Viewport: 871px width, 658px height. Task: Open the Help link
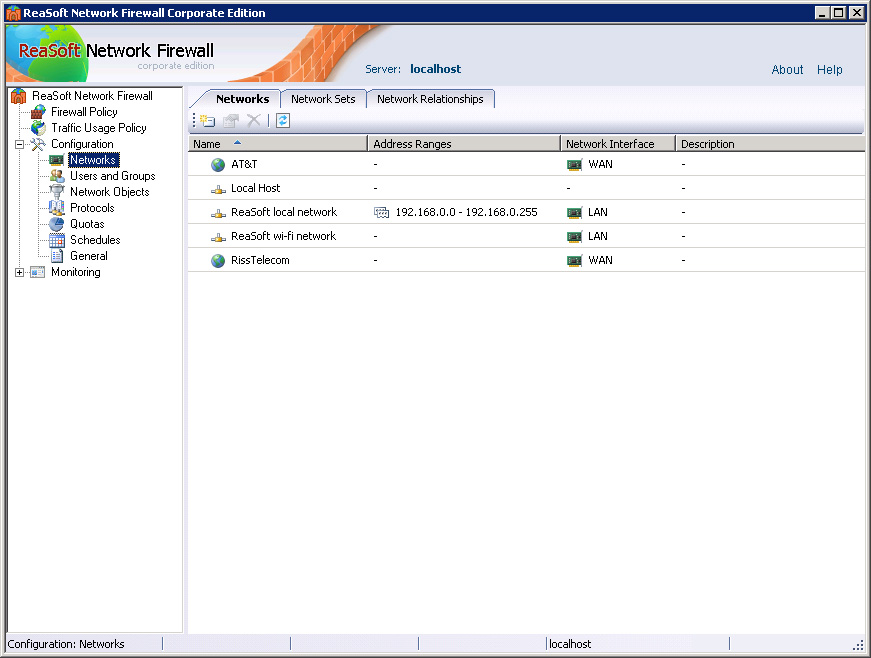[829, 69]
